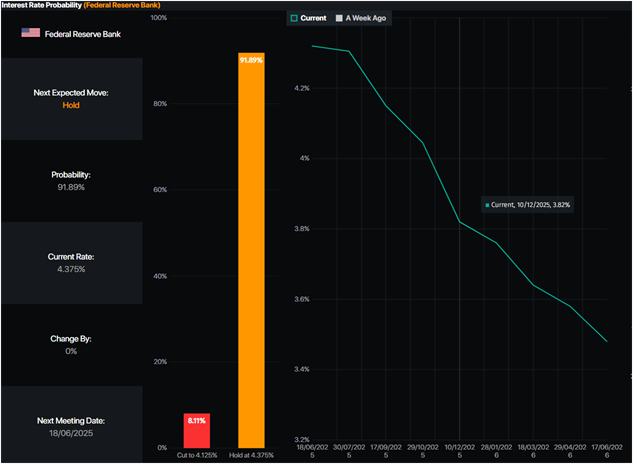Image resolution: width=633 pixels, height=464 pixels.
Task: Click the line point at 10/12/2025
Action: (x=459, y=221)
